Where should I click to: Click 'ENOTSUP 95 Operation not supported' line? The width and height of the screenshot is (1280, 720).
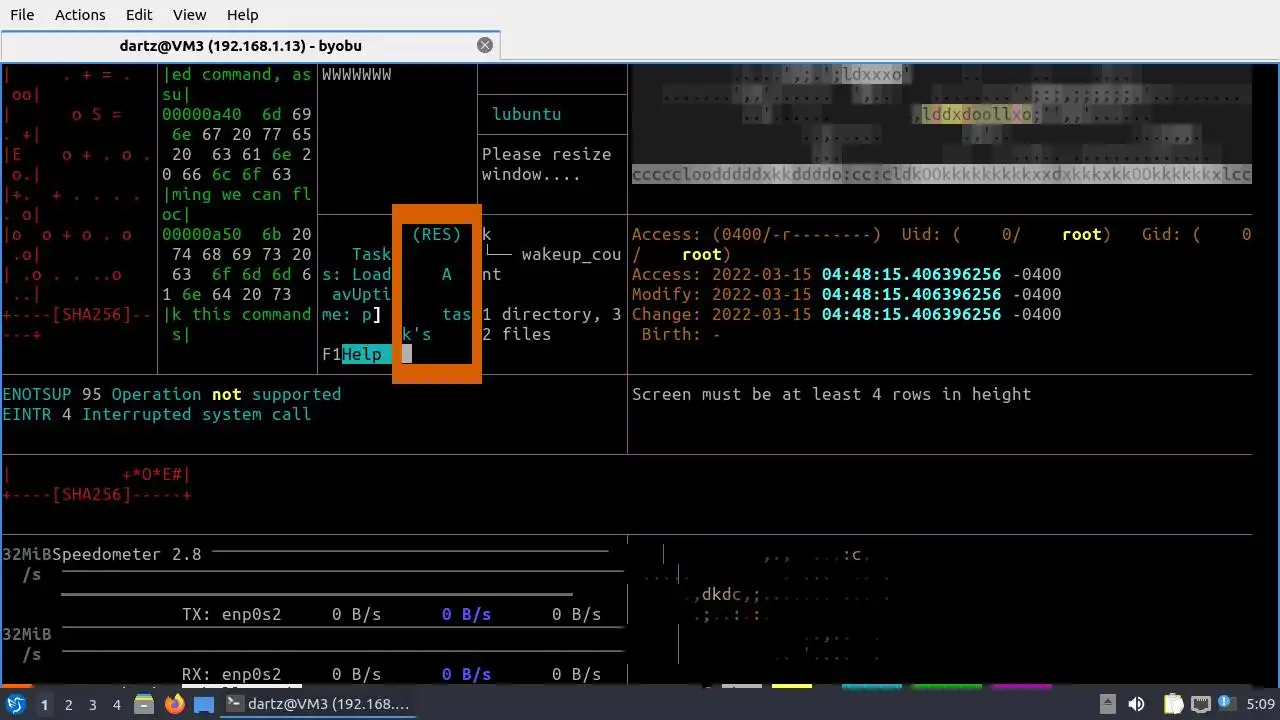point(172,394)
